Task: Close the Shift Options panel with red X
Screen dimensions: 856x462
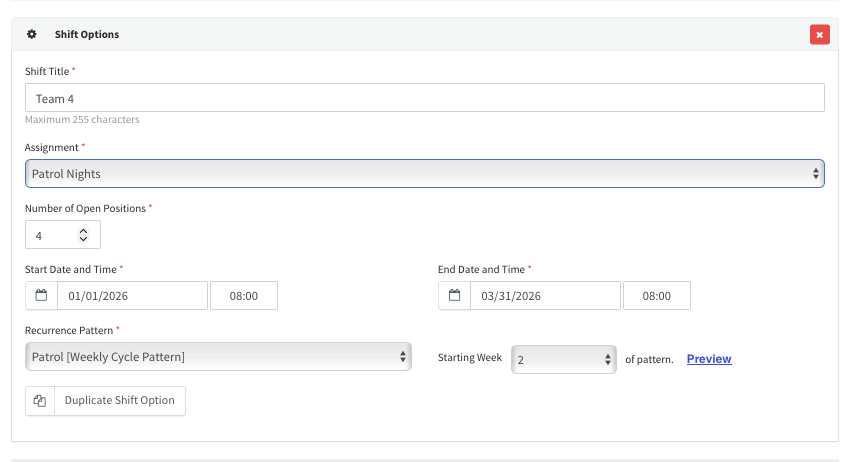Action: coord(819,34)
